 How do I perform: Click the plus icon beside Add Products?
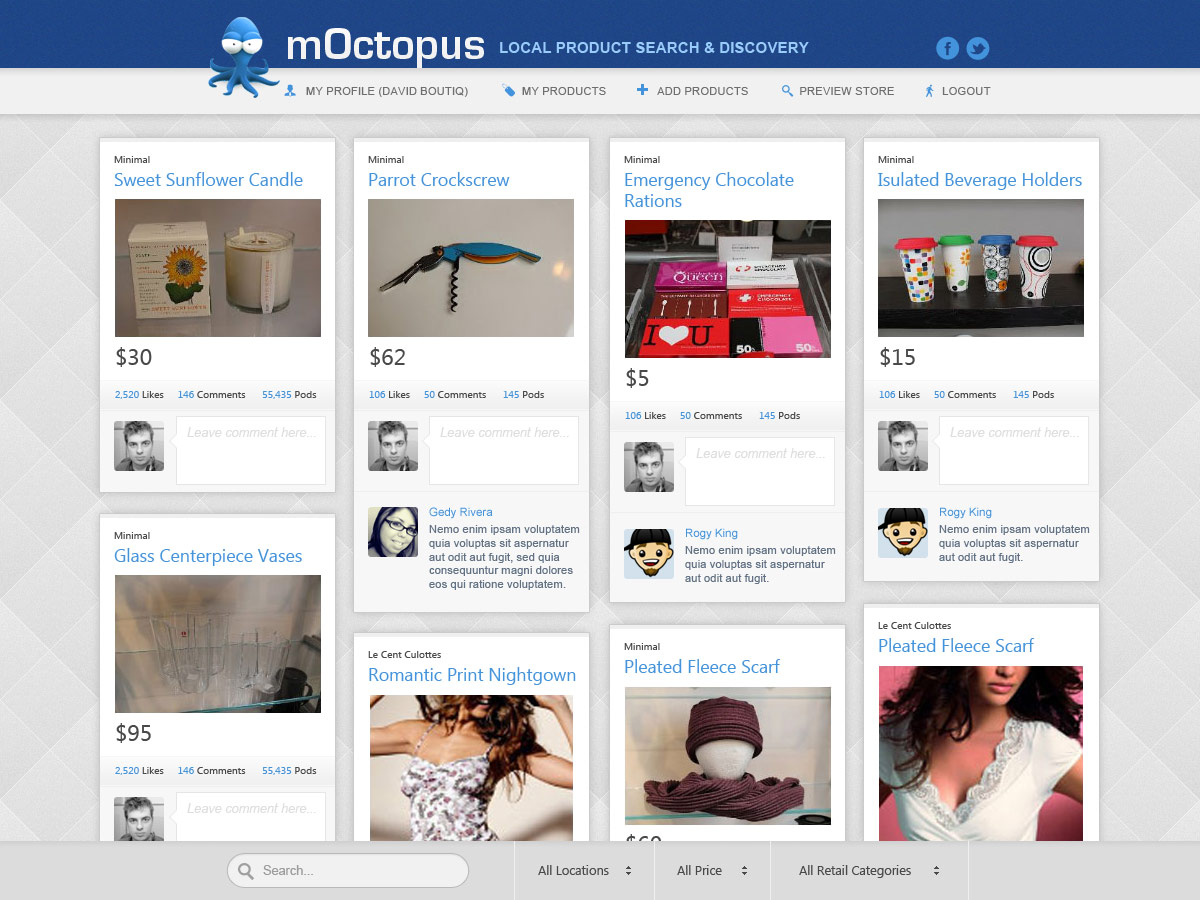642,90
